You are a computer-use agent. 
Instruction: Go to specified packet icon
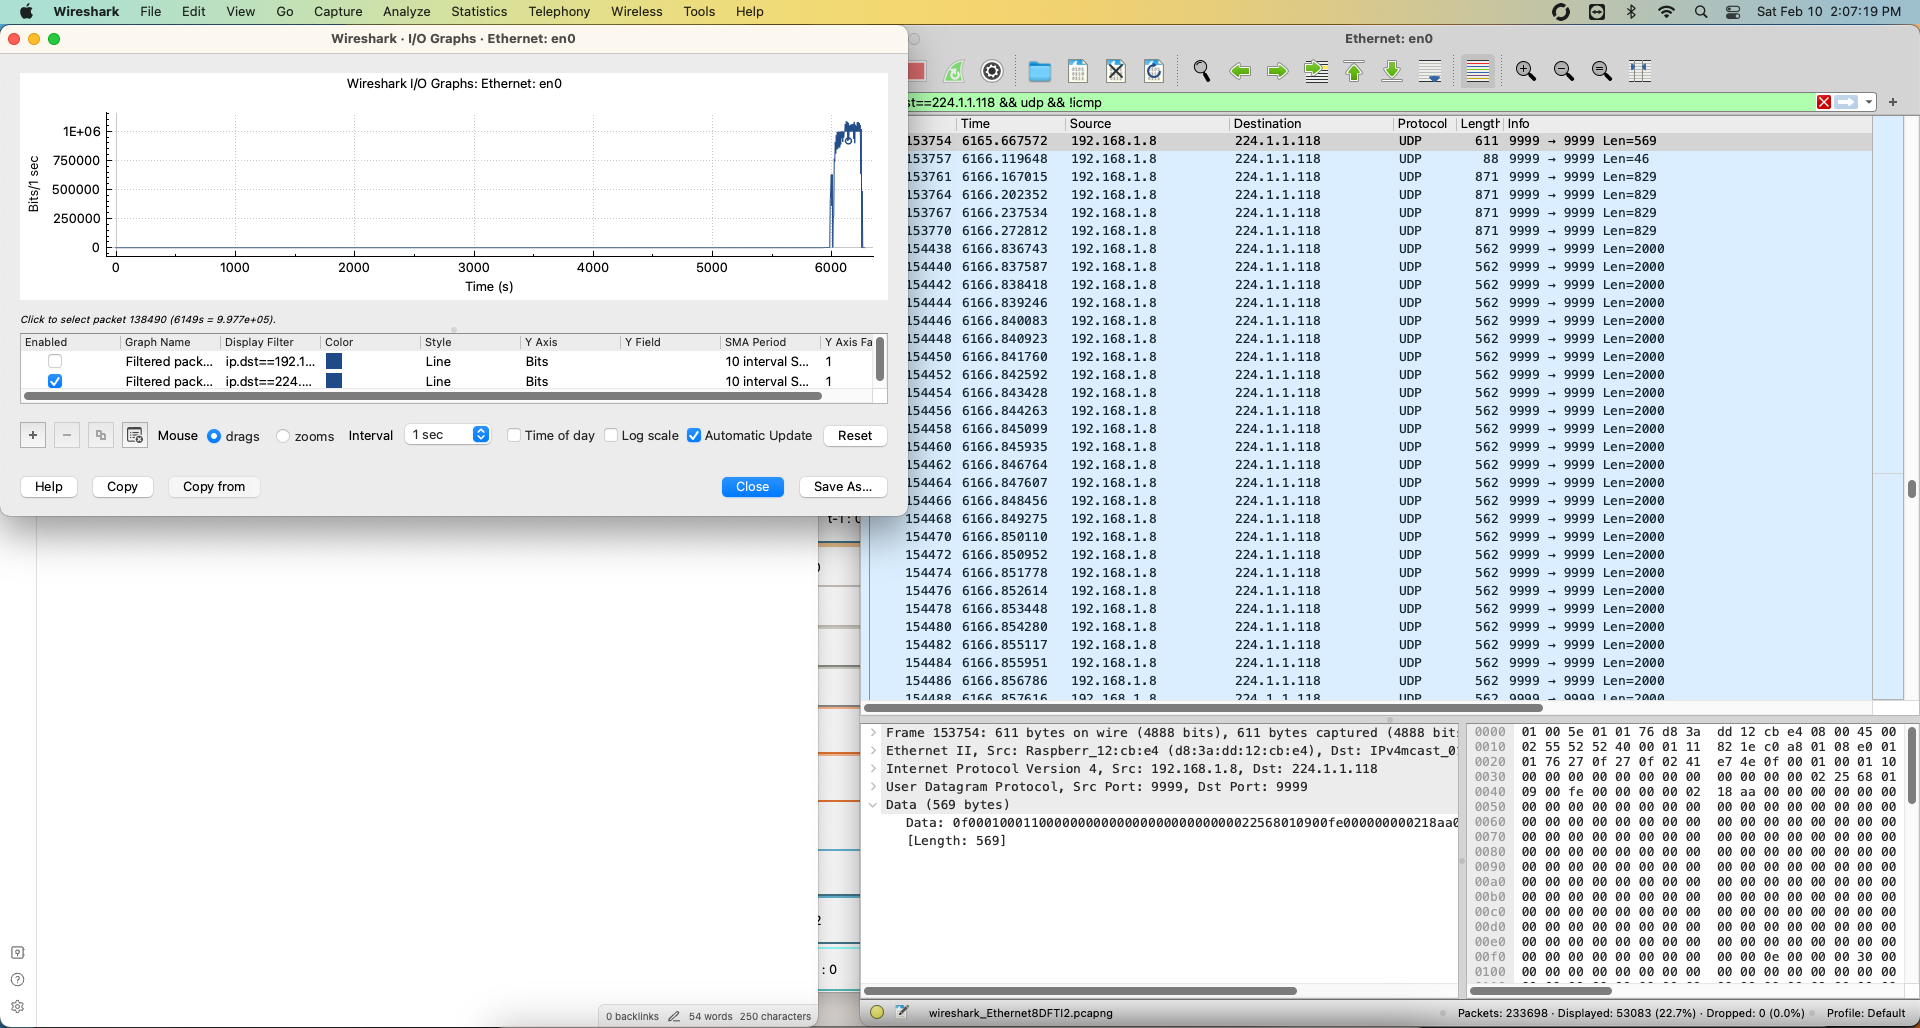click(x=1316, y=71)
